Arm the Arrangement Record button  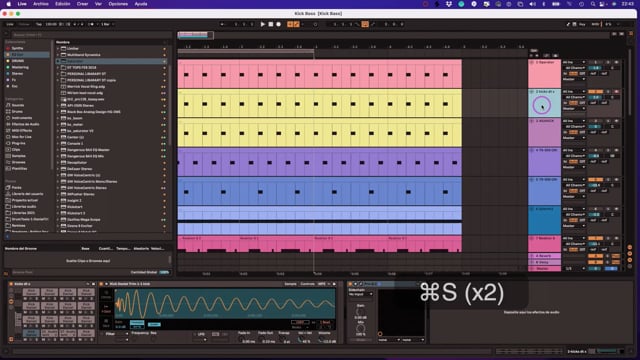tap(278, 24)
